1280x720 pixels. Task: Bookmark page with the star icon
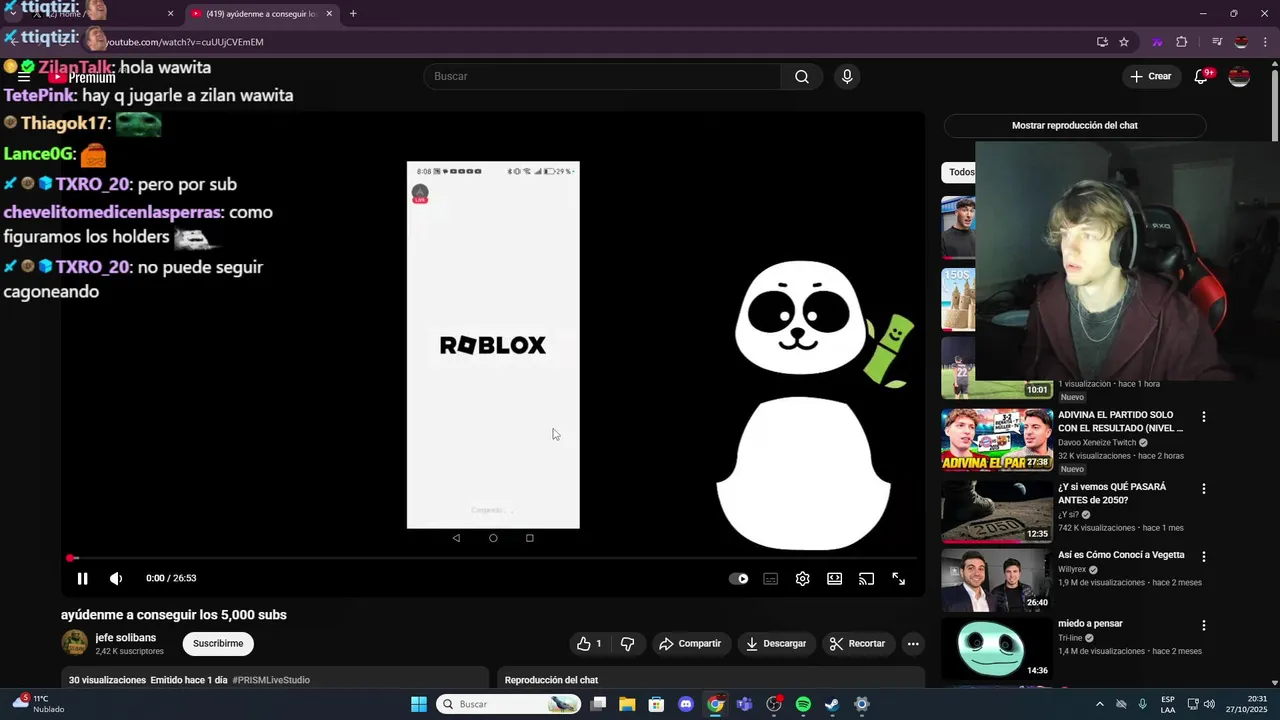pos(1124,42)
